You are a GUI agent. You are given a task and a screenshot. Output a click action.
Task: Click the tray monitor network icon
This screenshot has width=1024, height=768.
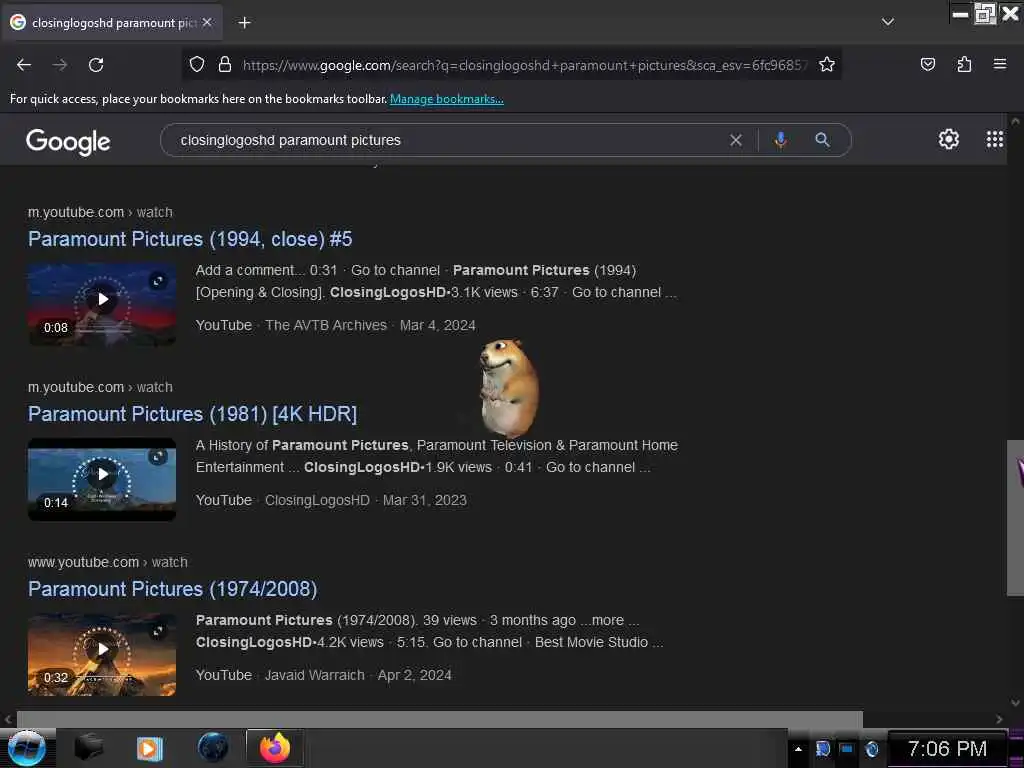click(x=847, y=749)
